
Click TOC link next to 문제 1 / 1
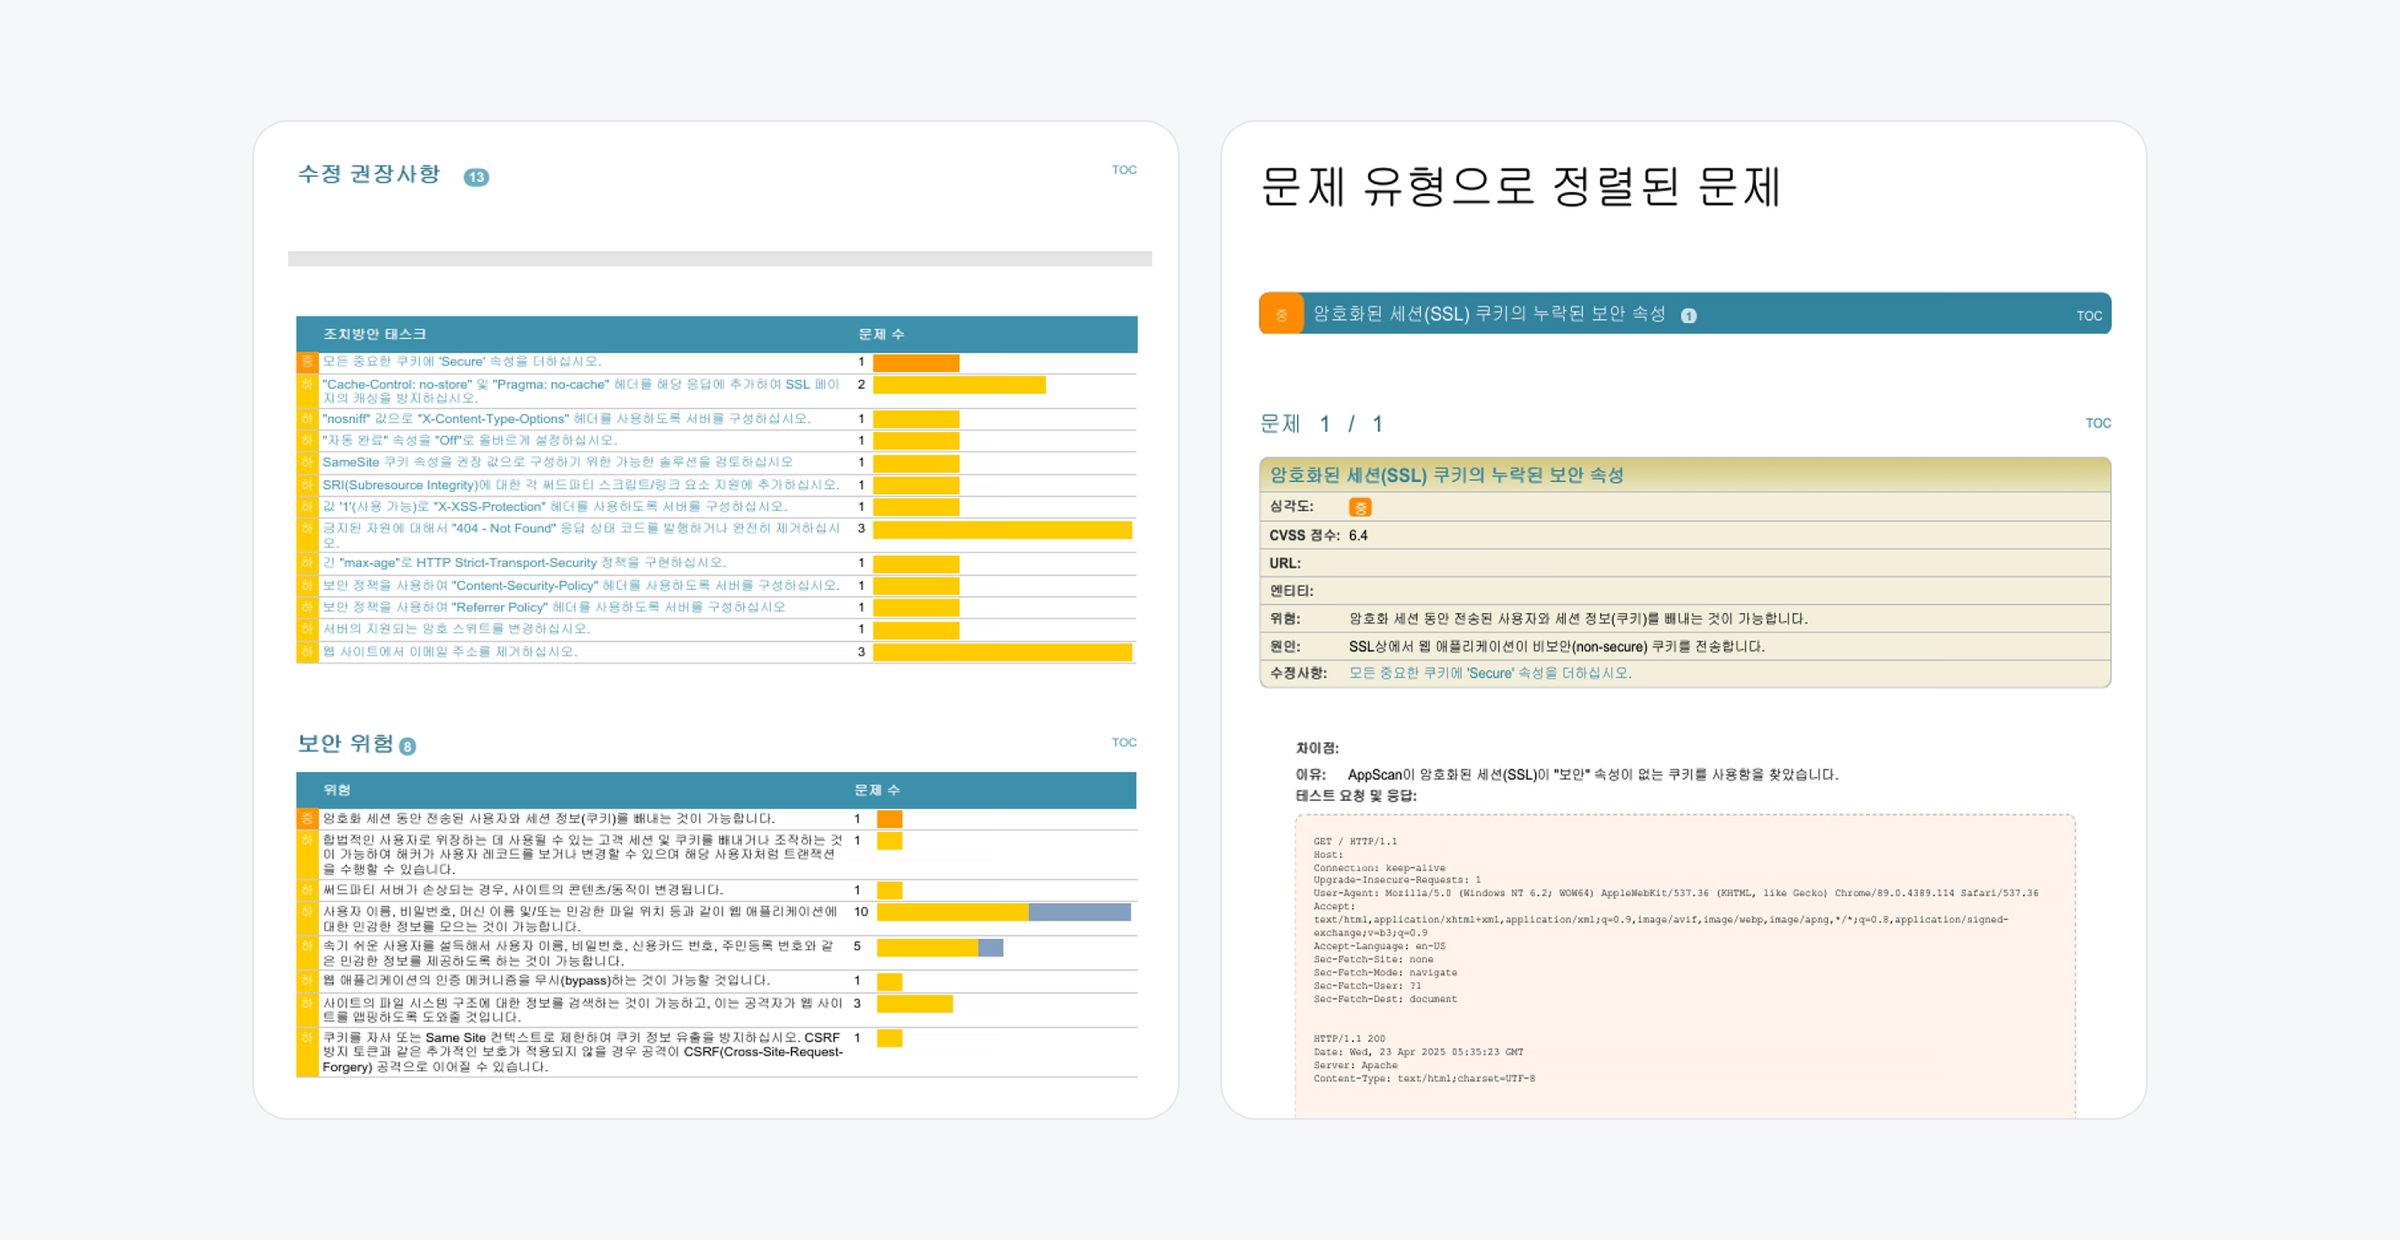tap(2098, 423)
